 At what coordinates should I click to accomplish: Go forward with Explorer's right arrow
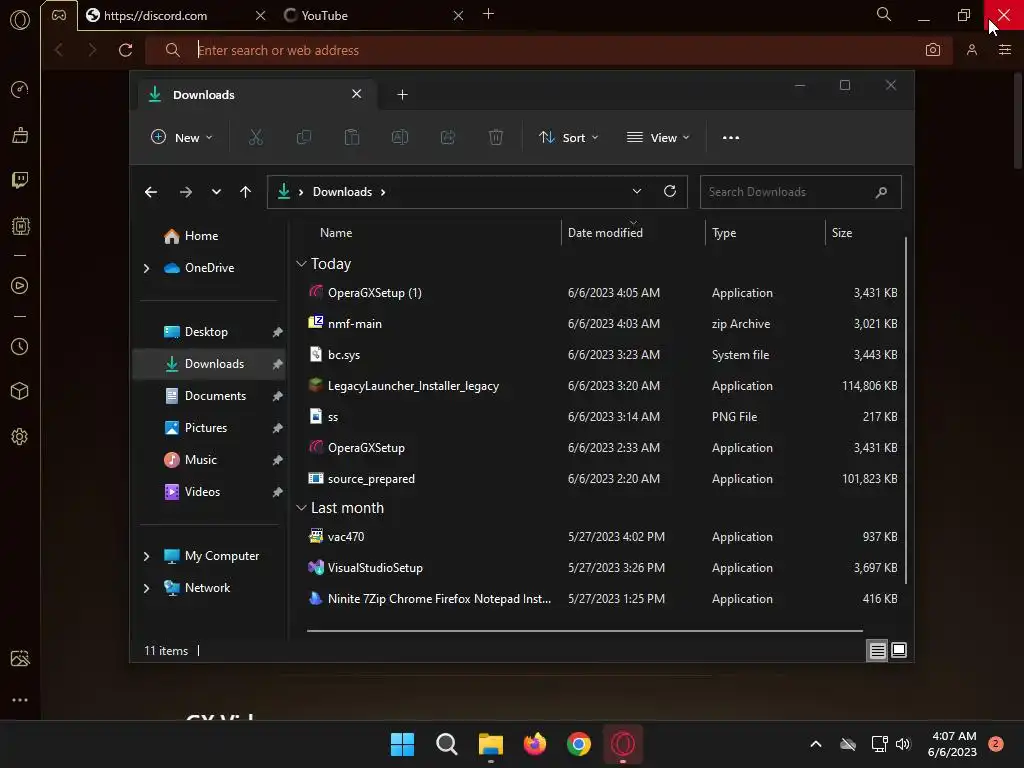(x=185, y=192)
